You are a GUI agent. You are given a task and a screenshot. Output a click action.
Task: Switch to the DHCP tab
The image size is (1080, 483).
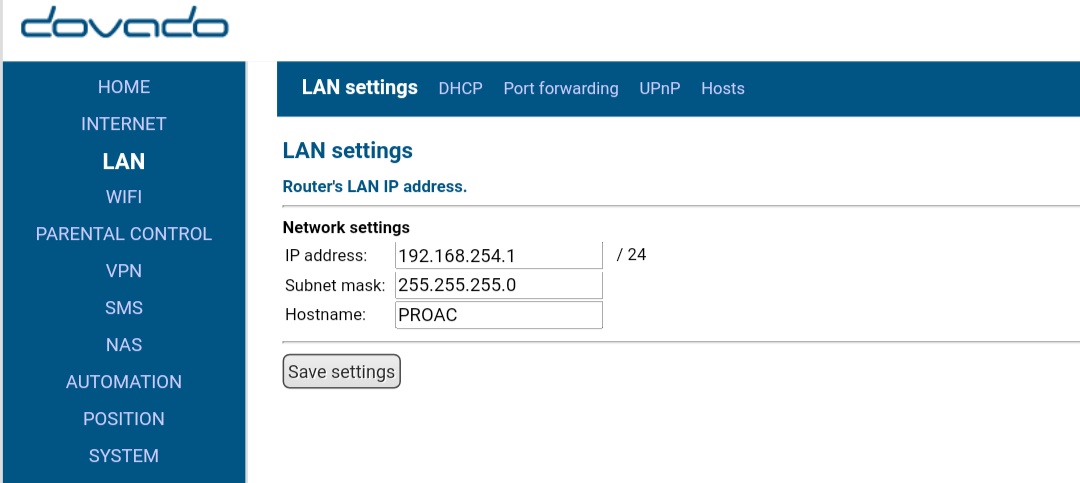pyautogui.click(x=460, y=89)
